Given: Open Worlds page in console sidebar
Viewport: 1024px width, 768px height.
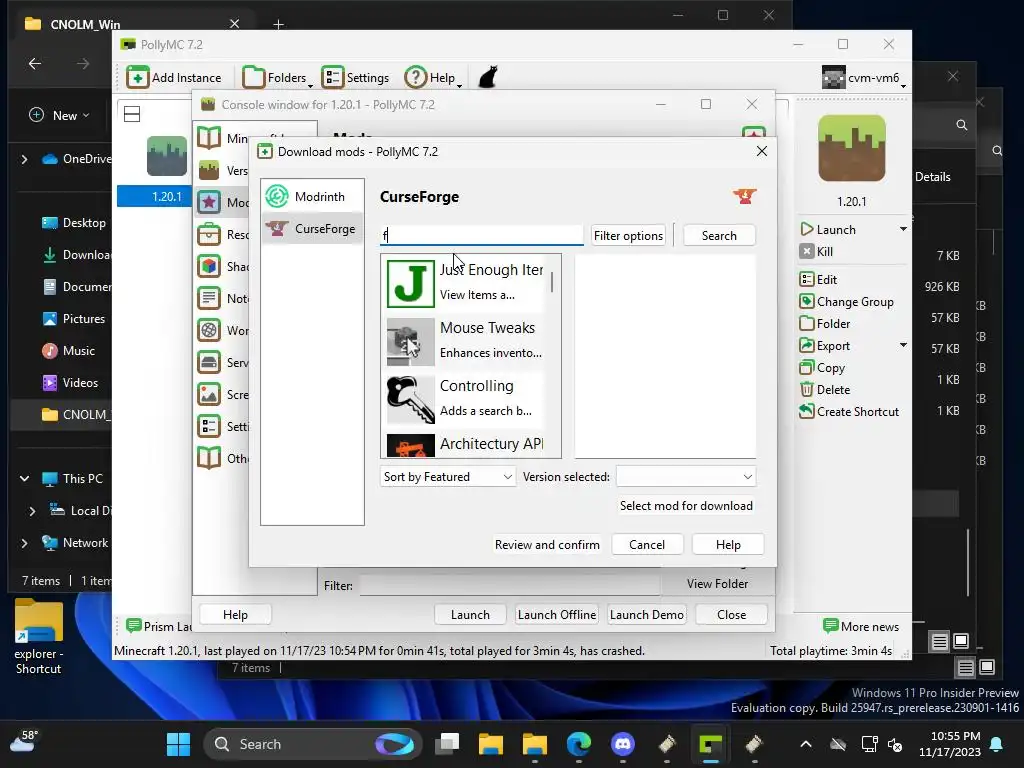Looking at the screenshot, I should pyautogui.click(x=223, y=330).
